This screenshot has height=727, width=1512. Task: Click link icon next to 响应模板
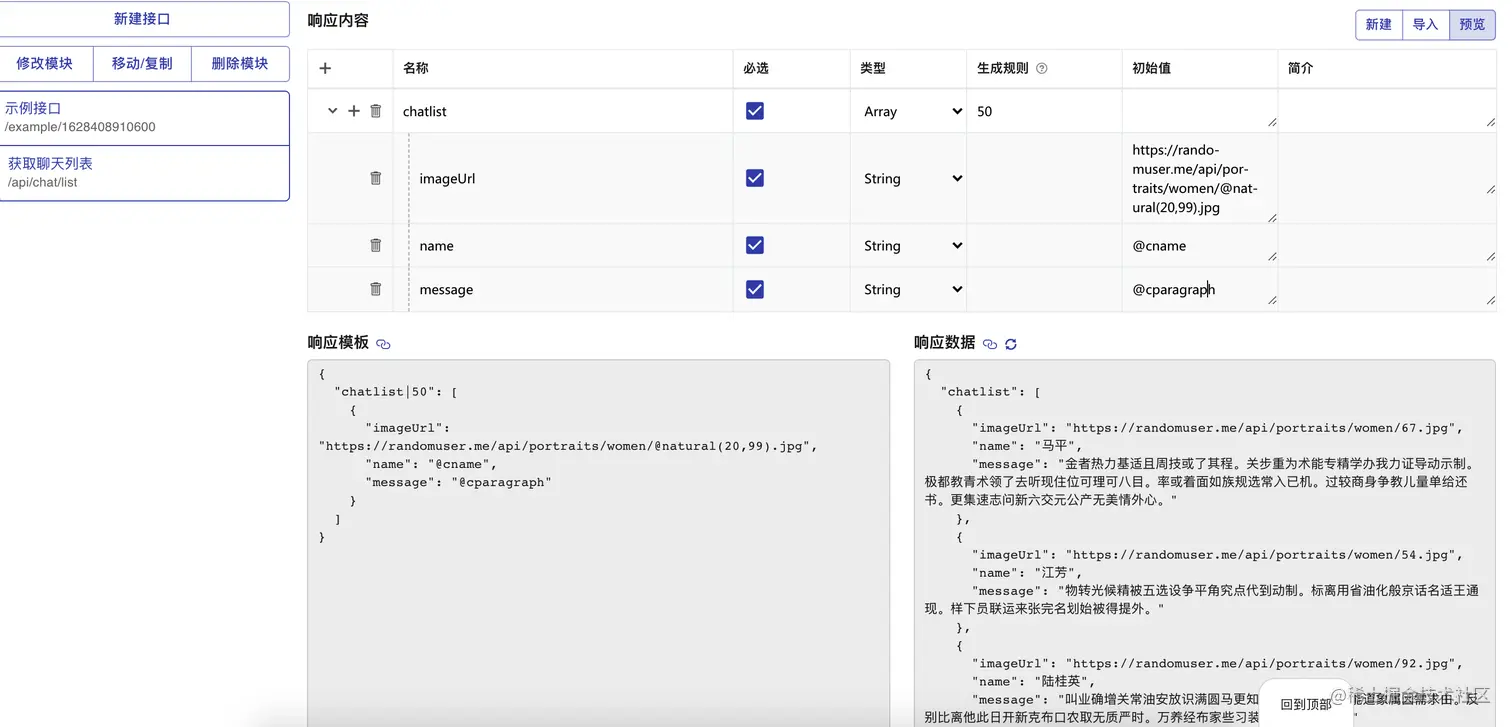click(383, 343)
